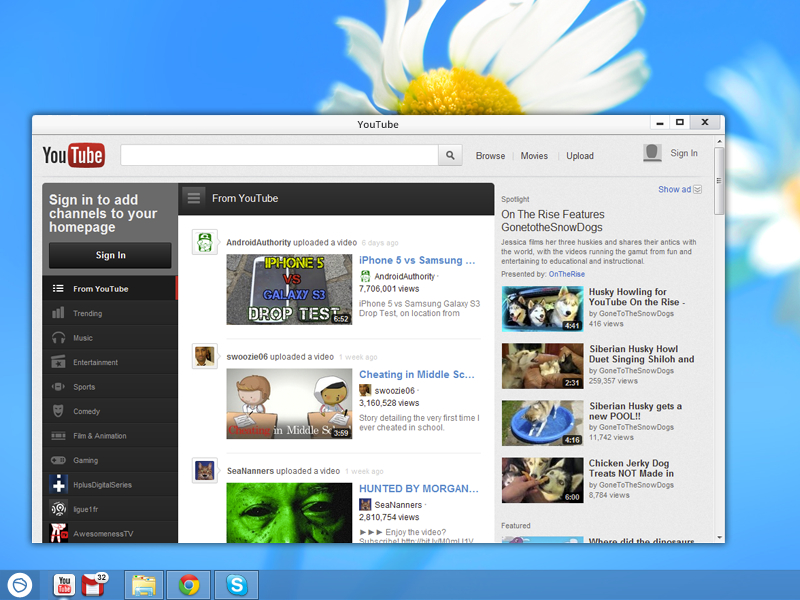The height and width of the screenshot is (600, 800).
Task: Click the From YouTube list icon in sidebar
Action: [x=58, y=289]
